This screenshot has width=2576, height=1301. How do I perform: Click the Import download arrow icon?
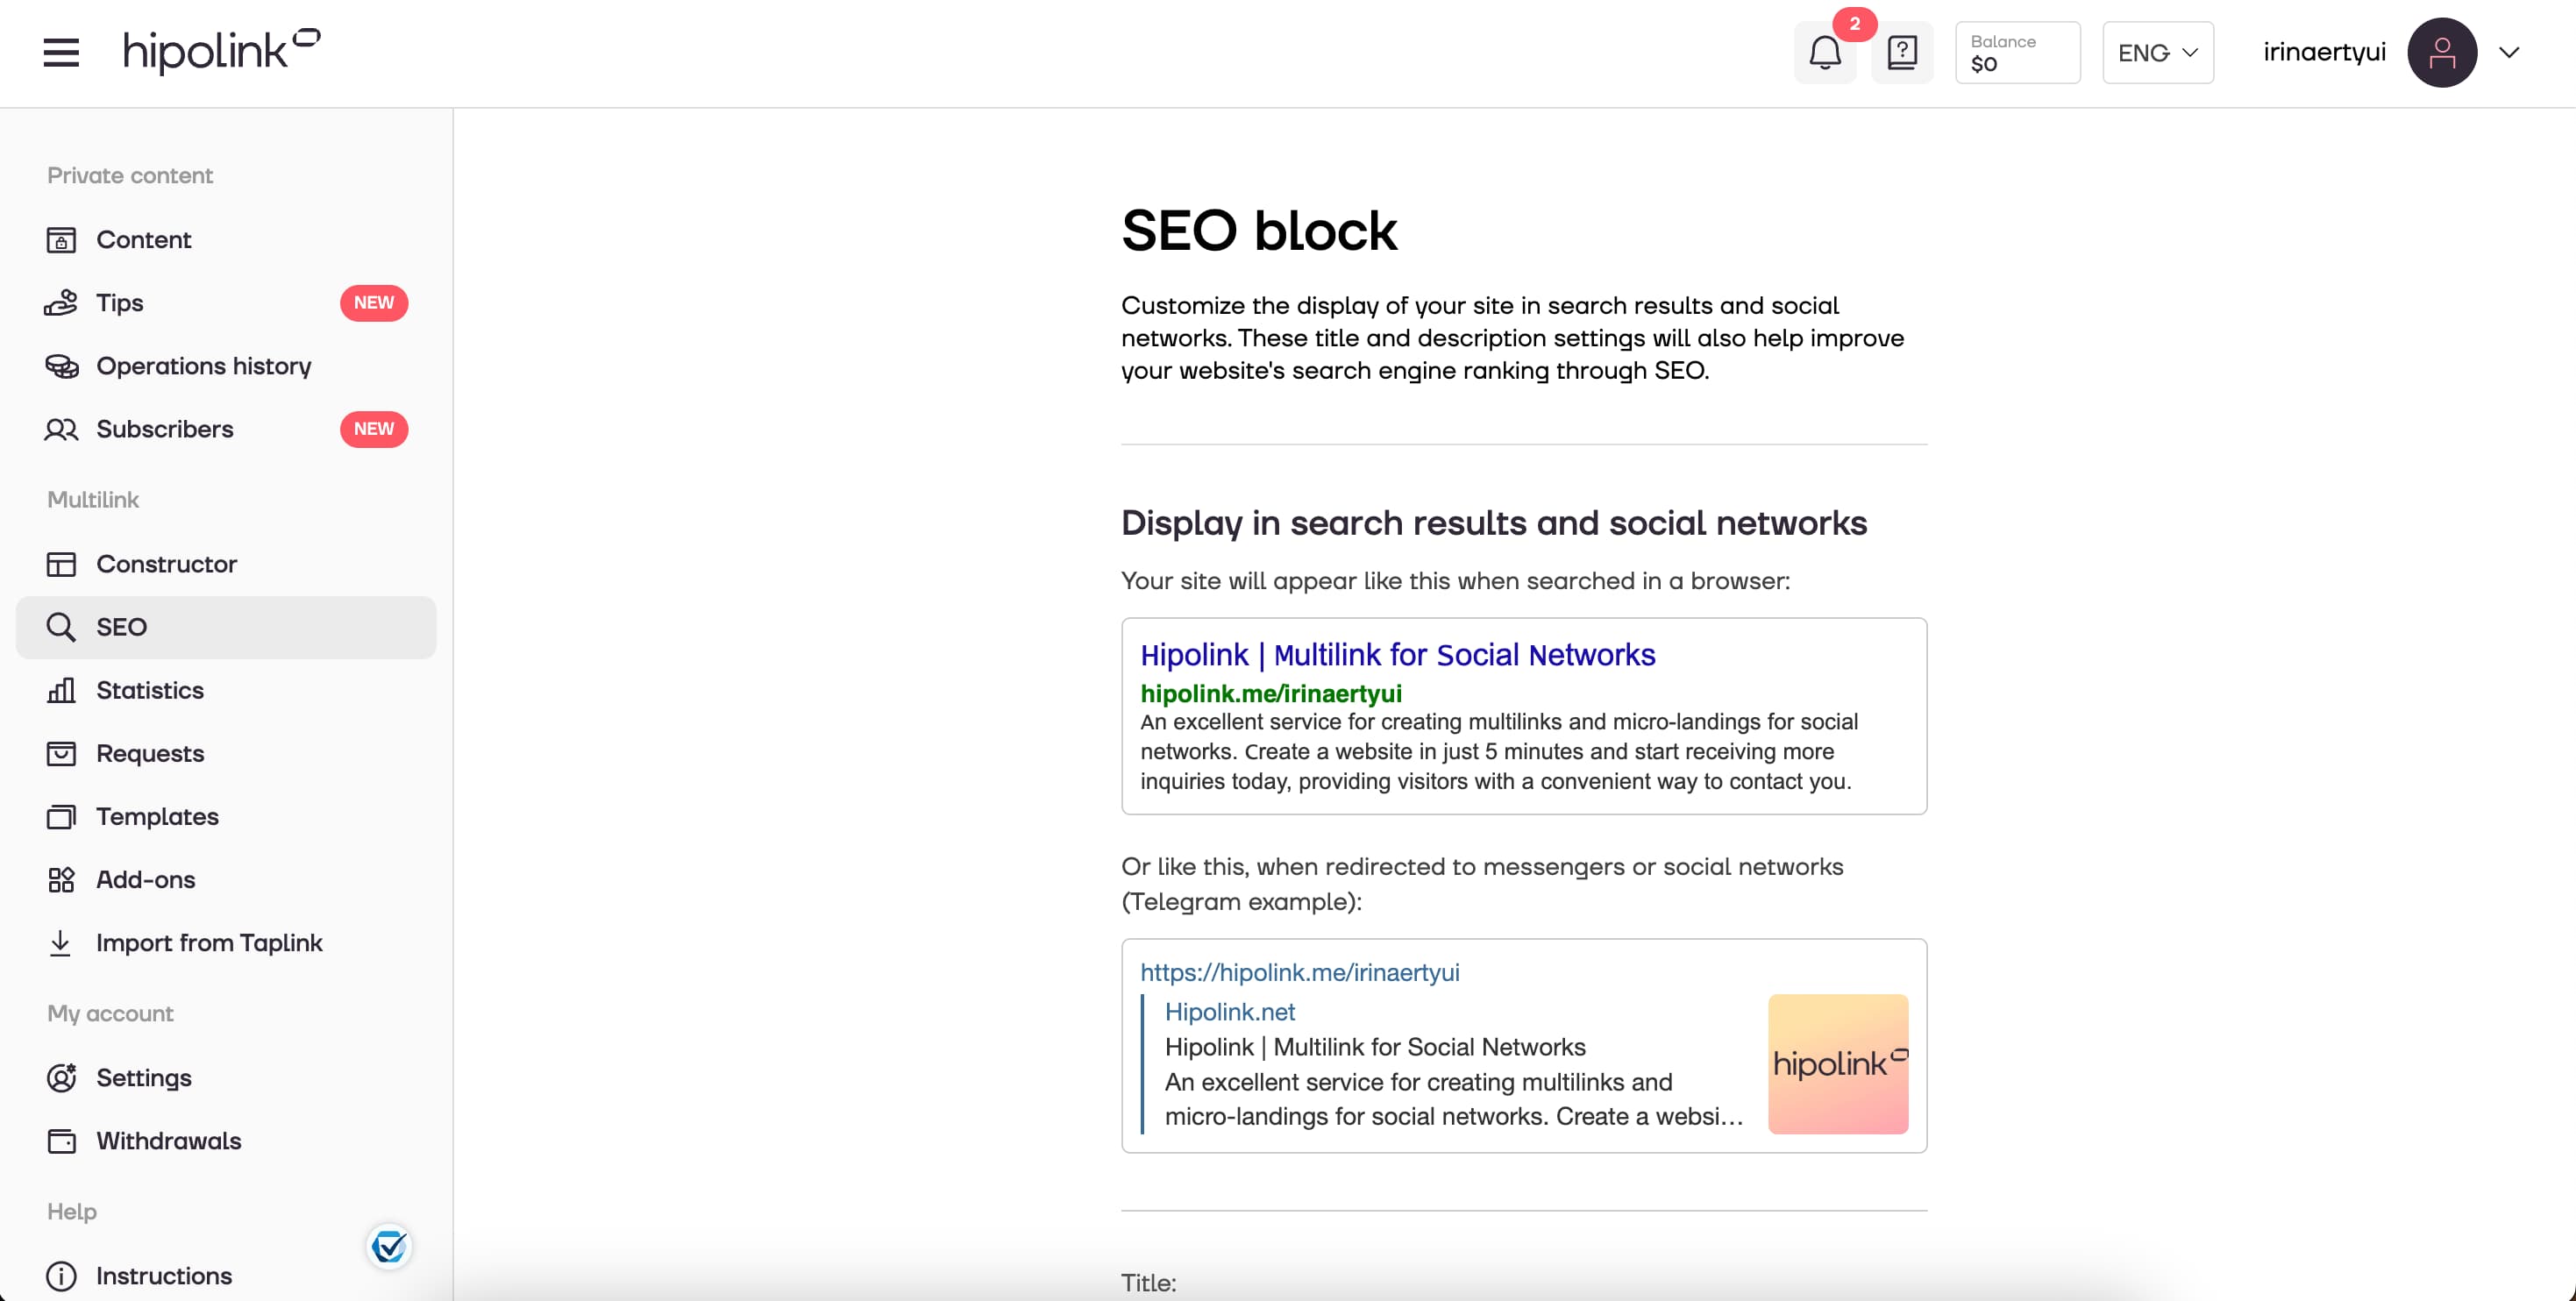pos(61,943)
